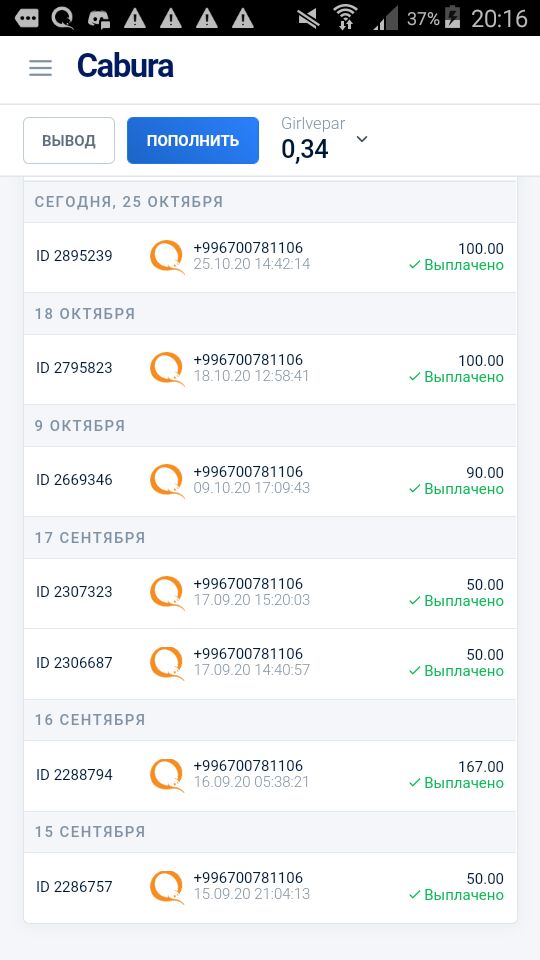Click the QIWI icon for ID 2795823
The height and width of the screenshot is (960, 540).
(167, 369)
